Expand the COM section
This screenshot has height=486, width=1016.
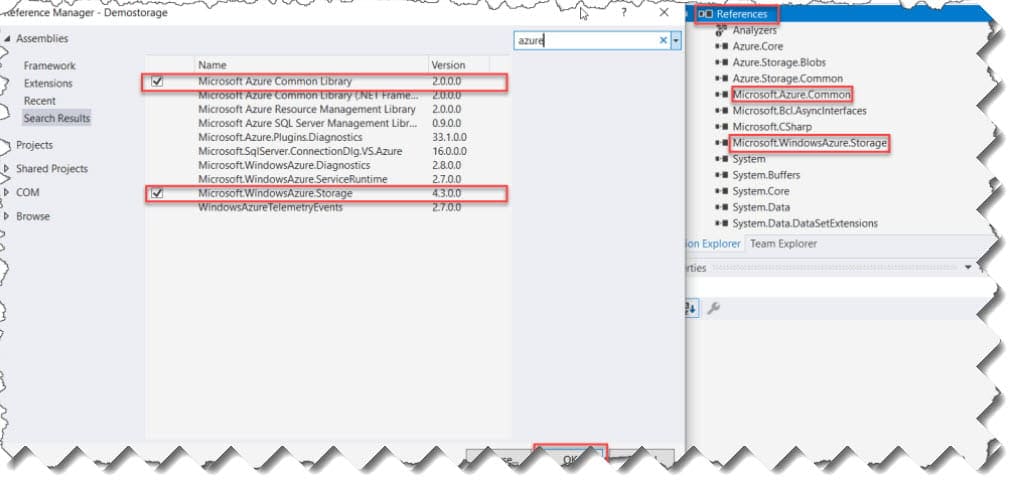7,192
